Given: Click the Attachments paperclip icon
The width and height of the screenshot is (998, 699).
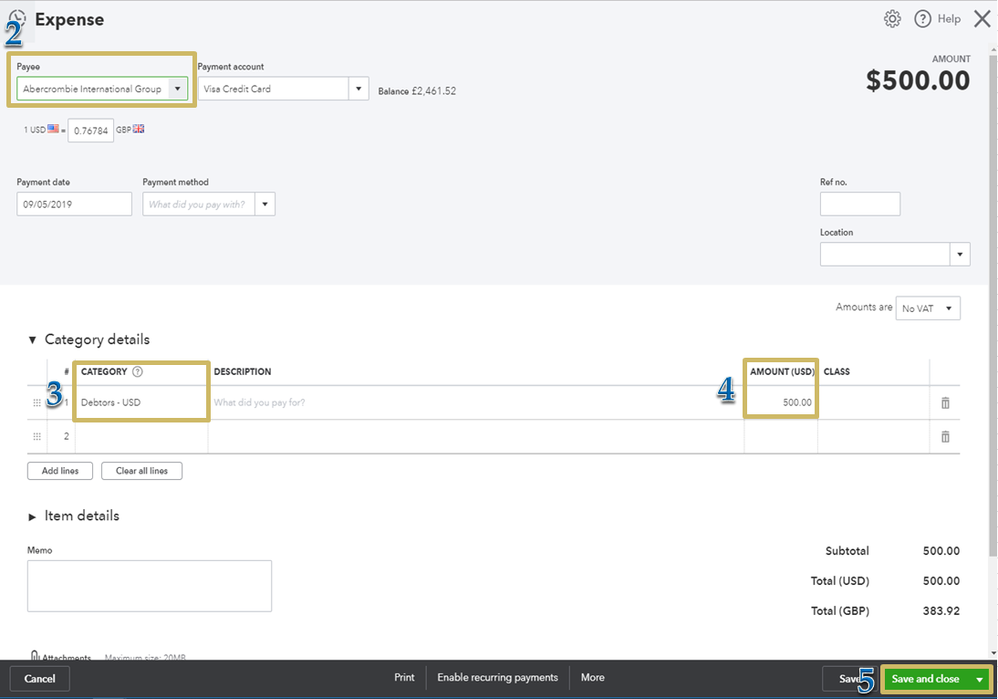Looking at the screenshot, I should point(34,655).
